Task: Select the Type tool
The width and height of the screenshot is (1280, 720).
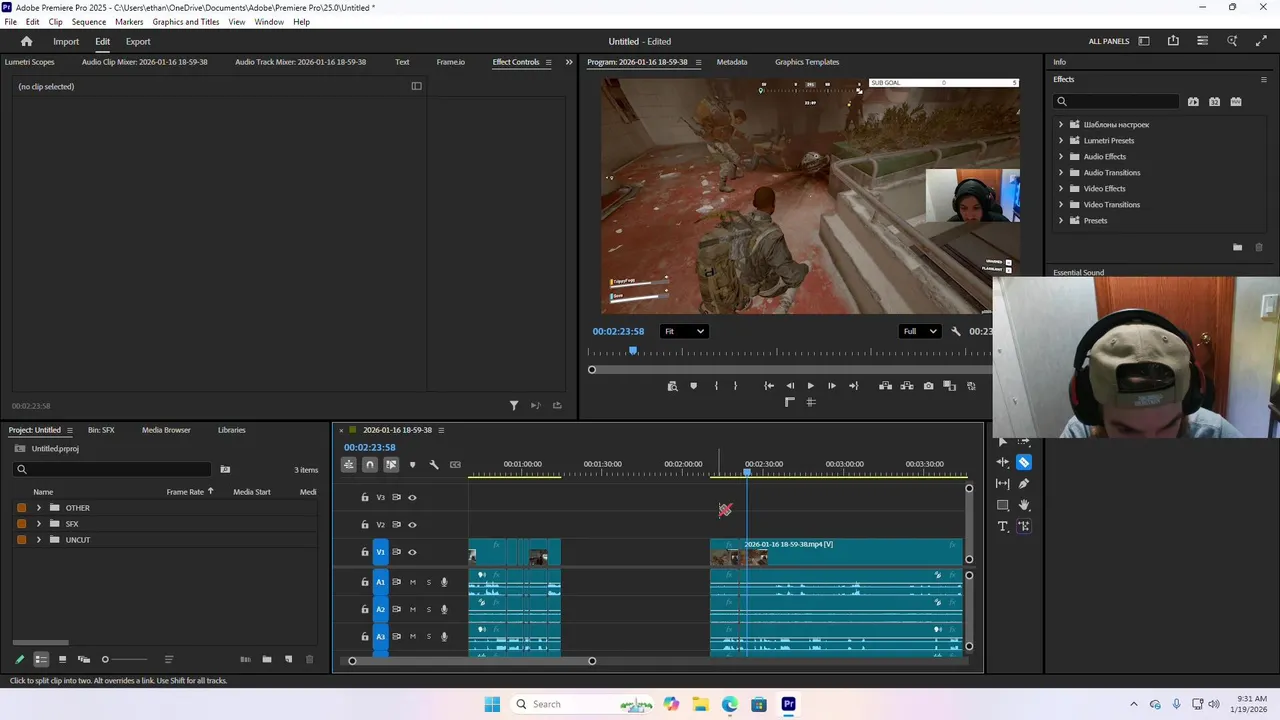Action: (1003, 527)
